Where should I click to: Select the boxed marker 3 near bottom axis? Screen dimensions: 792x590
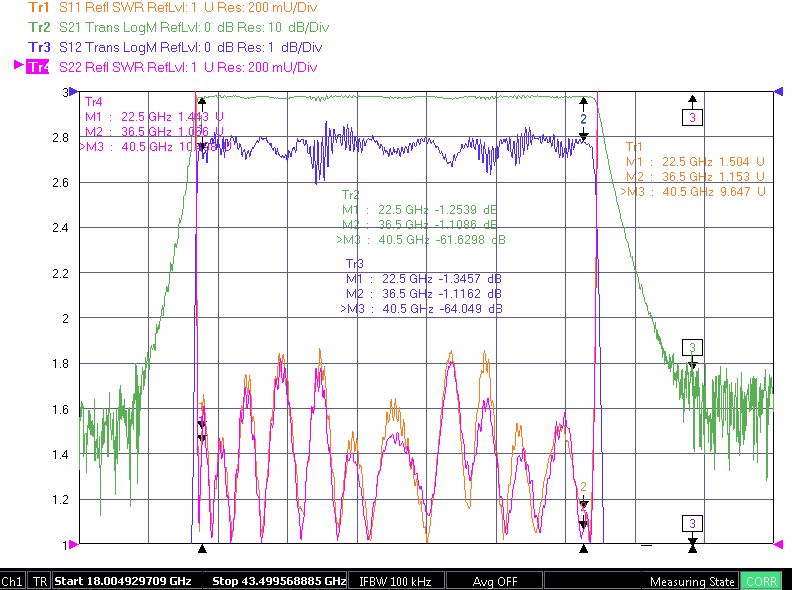[692, 523]
